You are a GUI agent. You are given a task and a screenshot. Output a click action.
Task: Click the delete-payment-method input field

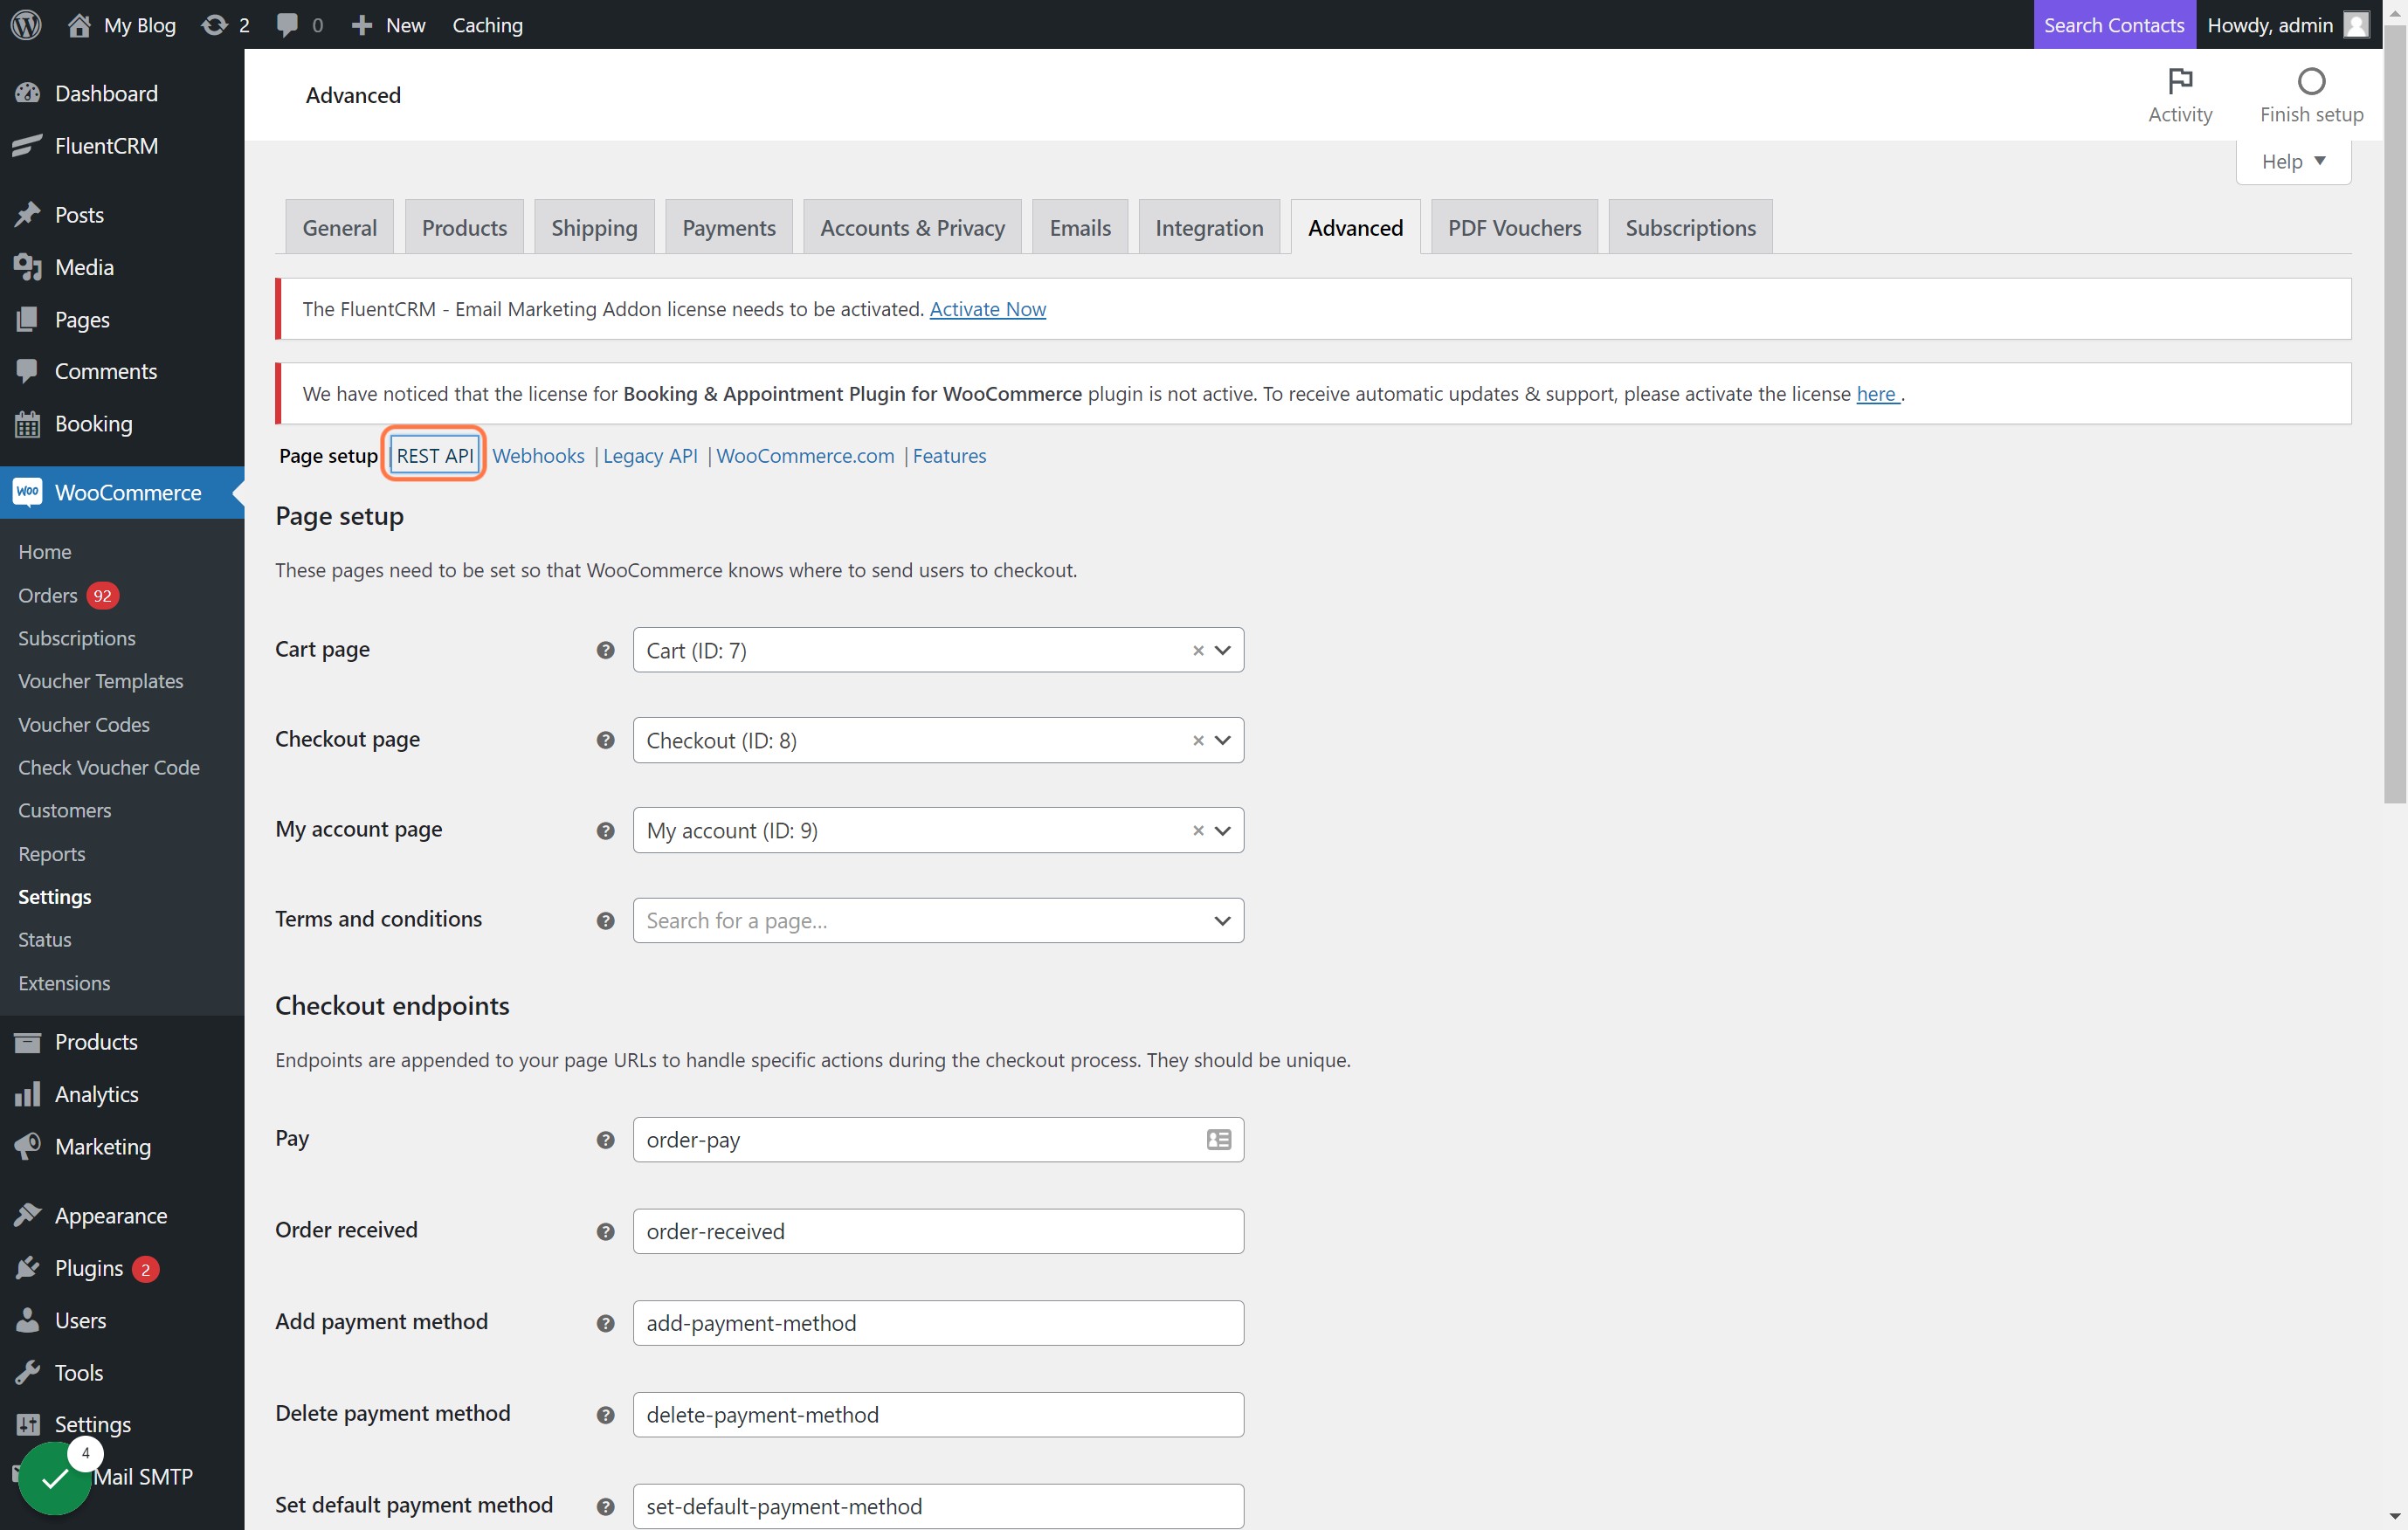coord(938,1415)
